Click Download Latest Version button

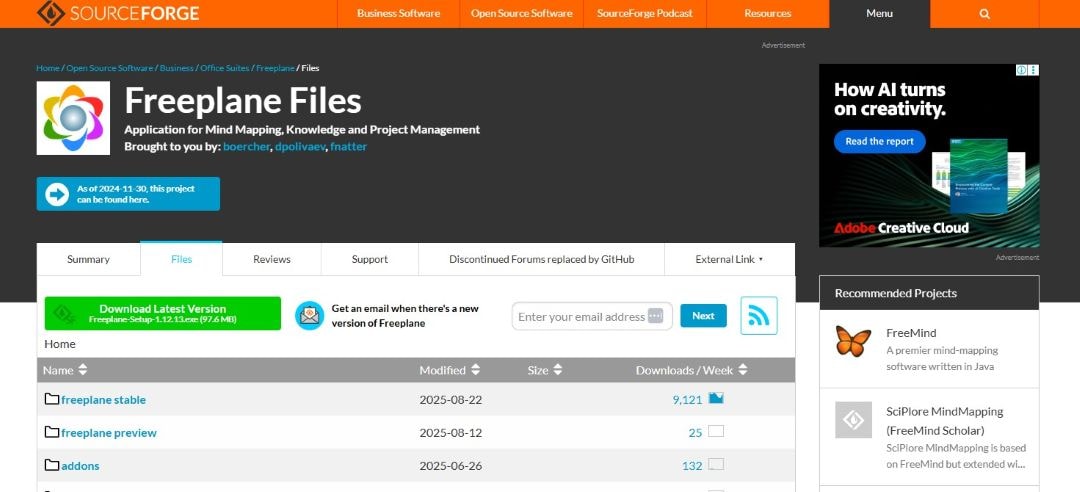point(163,314)
